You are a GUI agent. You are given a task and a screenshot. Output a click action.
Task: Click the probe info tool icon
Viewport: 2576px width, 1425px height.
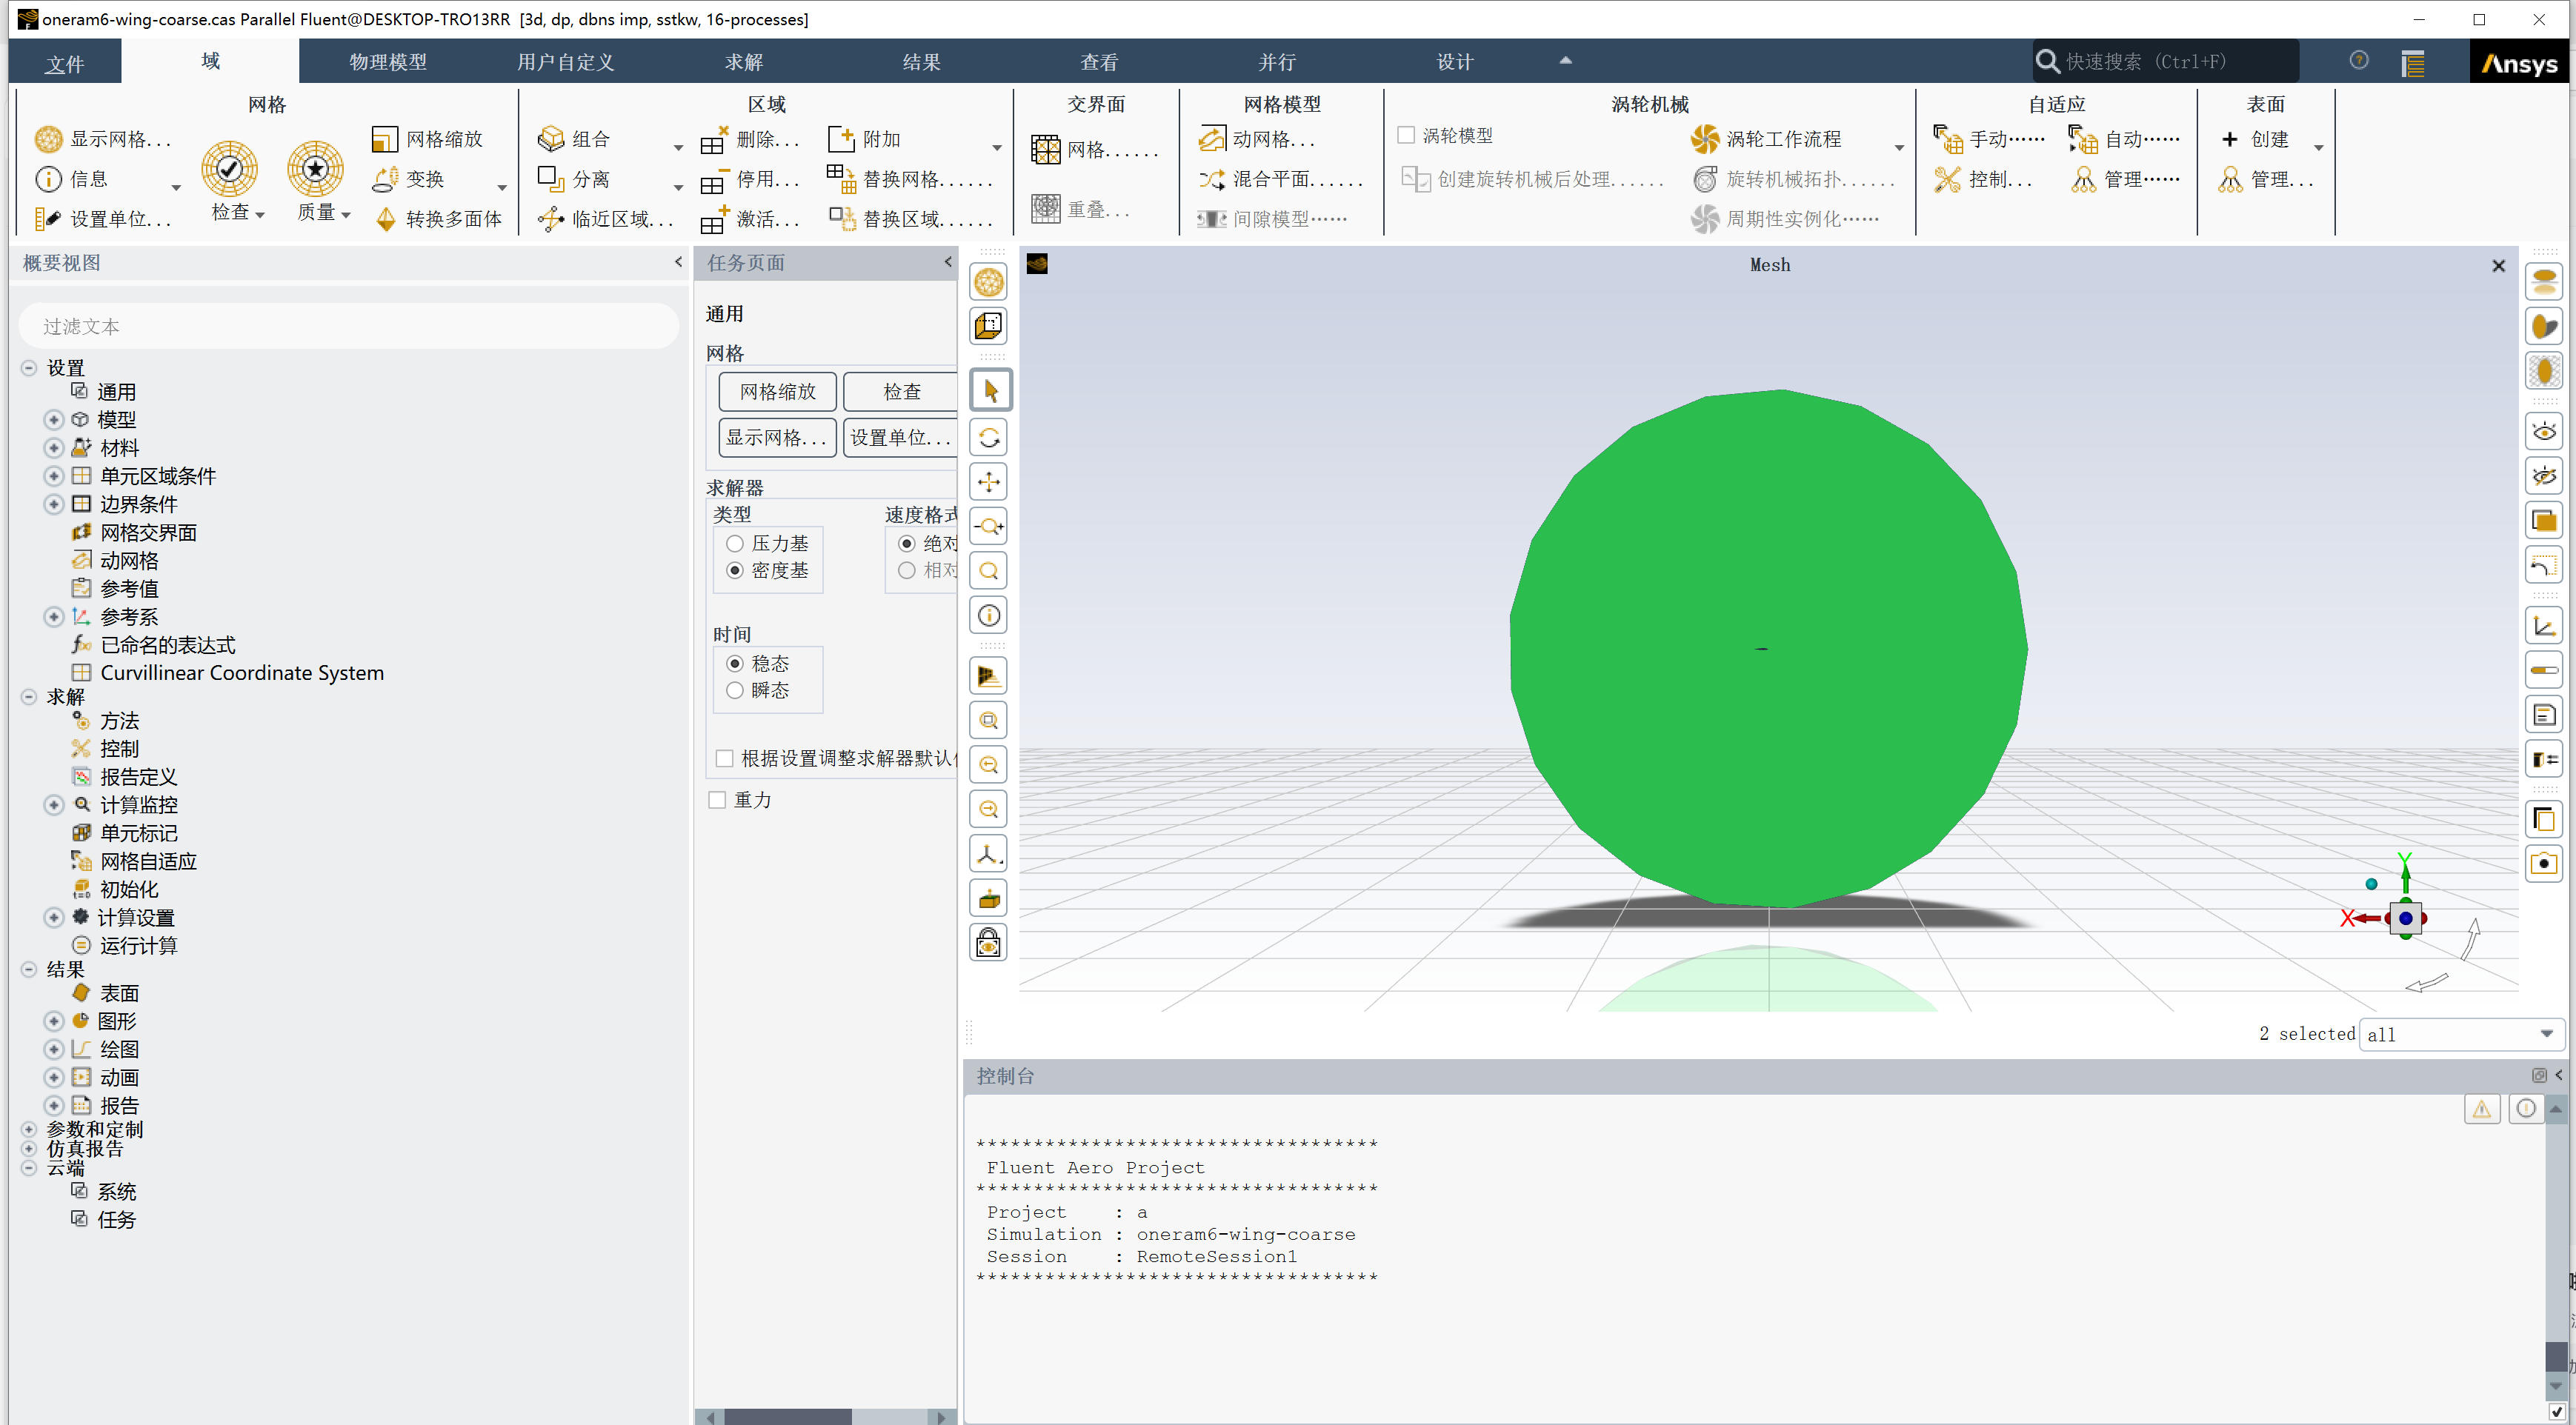pyautogui.click(x=989, y=615)
